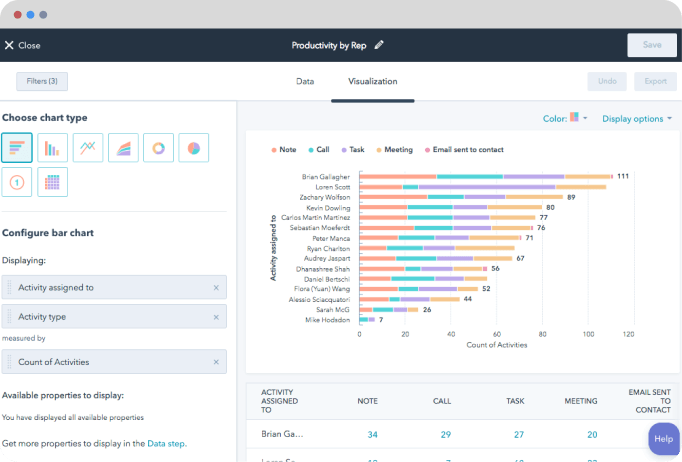Toggle the Note series in legend
The height and width of the screenshot is (462, 682).
point(283,150)
